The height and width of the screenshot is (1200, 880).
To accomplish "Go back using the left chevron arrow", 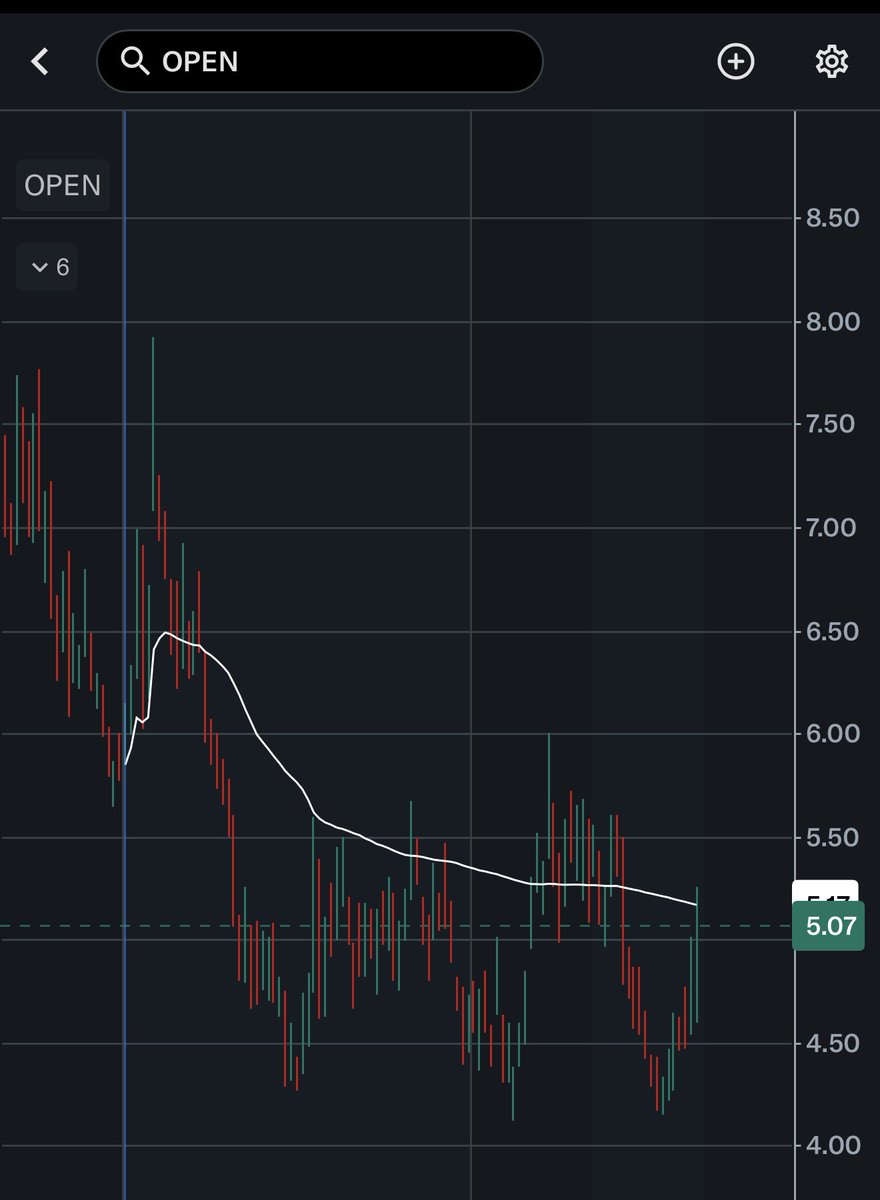I will tap(40, 62).
